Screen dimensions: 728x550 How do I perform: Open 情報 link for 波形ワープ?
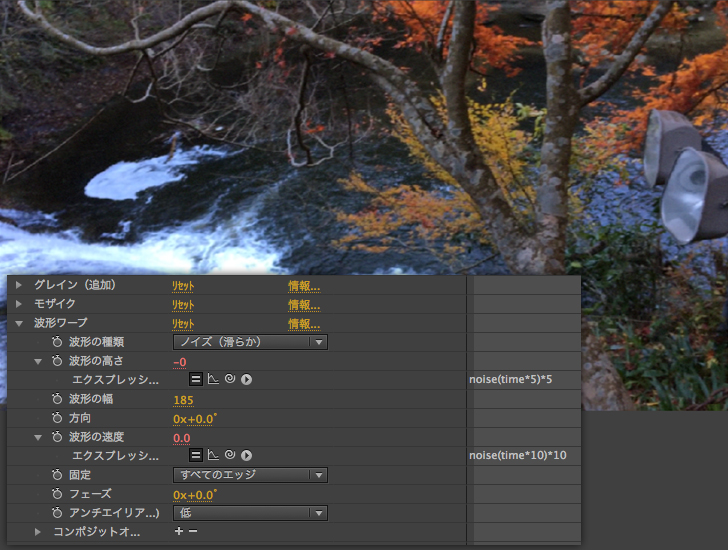[304, 323]
